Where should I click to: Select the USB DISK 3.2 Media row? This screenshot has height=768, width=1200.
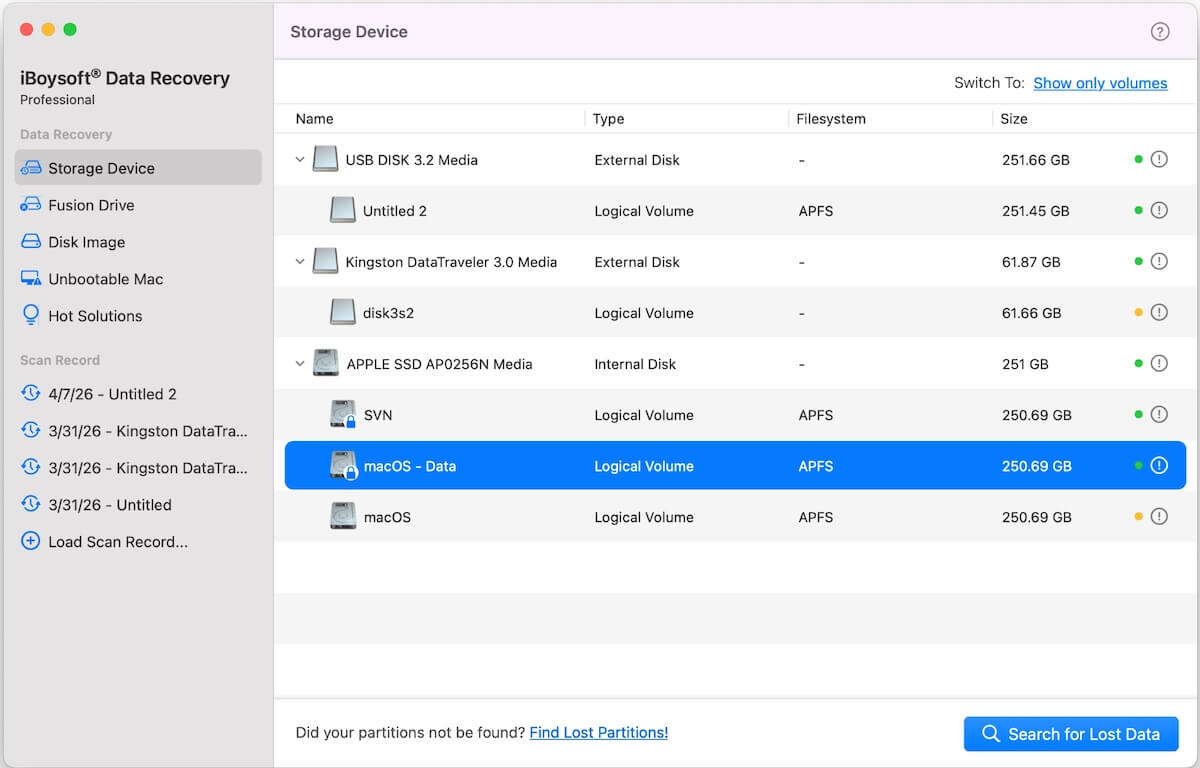[x=736, y=159]
